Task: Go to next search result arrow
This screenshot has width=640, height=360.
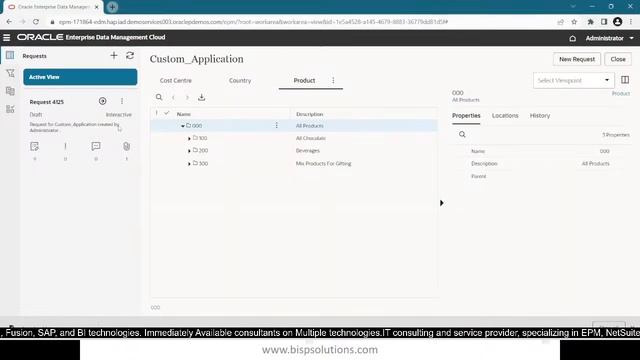Action: coord(187,97)
